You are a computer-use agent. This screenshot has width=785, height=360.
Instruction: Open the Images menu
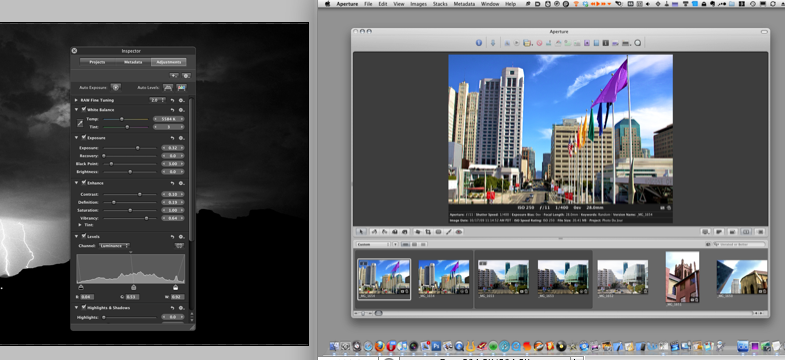coord(418,4)
